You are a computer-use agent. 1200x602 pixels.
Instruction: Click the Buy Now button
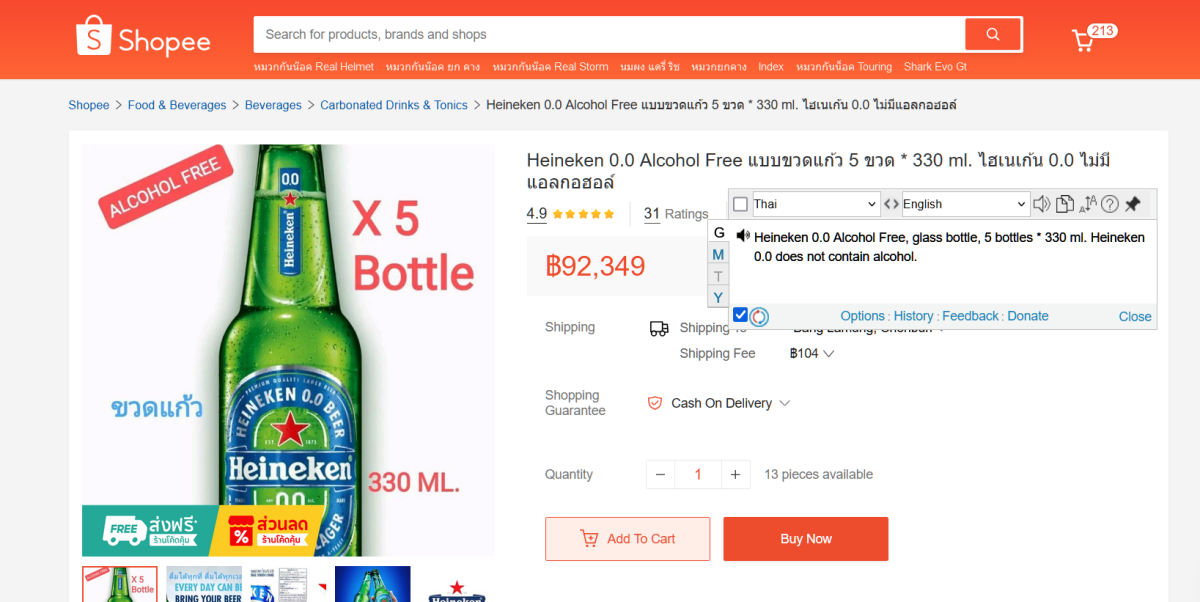tap(805, 539)
